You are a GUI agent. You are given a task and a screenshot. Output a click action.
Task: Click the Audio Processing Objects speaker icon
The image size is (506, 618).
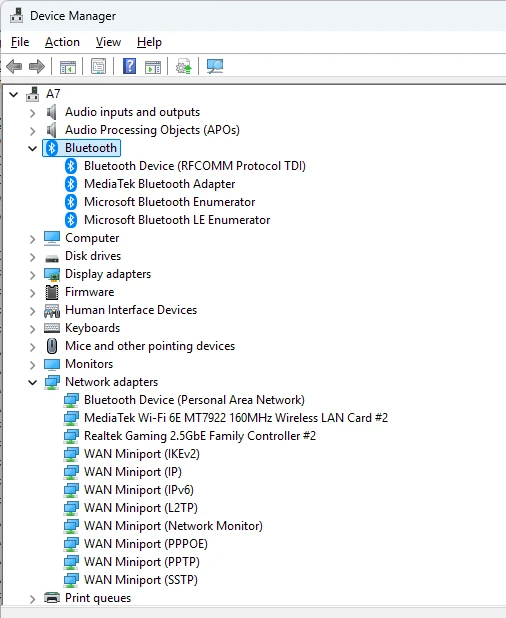click(x=52, y=130)
